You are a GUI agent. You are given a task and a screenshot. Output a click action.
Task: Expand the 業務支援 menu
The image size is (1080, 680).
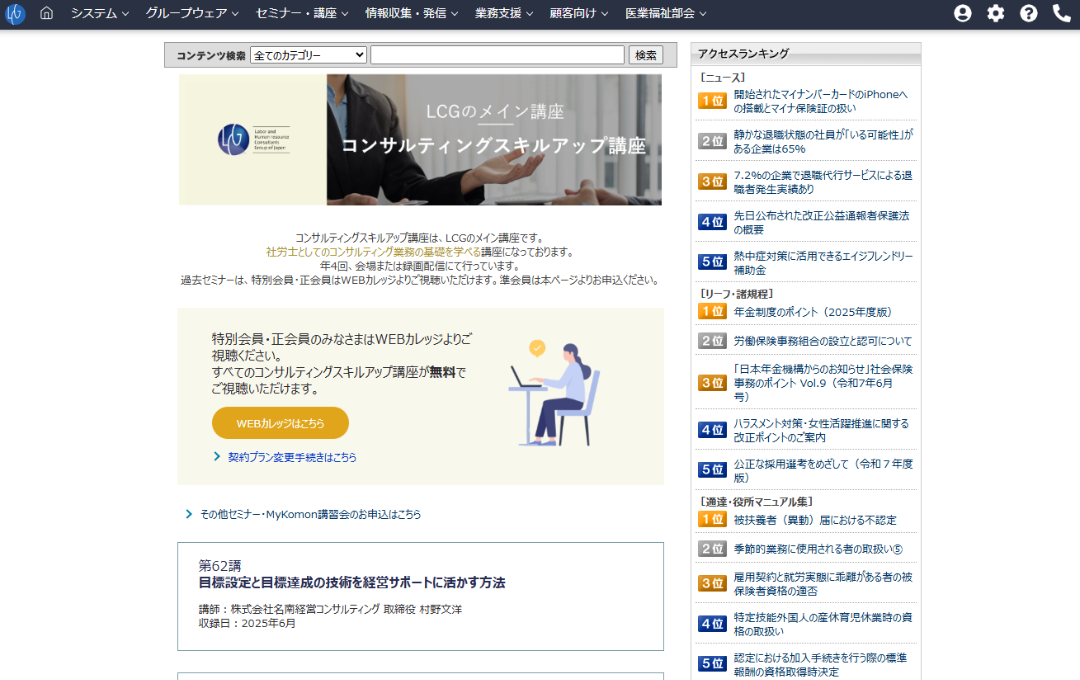(x=503, y=13)
